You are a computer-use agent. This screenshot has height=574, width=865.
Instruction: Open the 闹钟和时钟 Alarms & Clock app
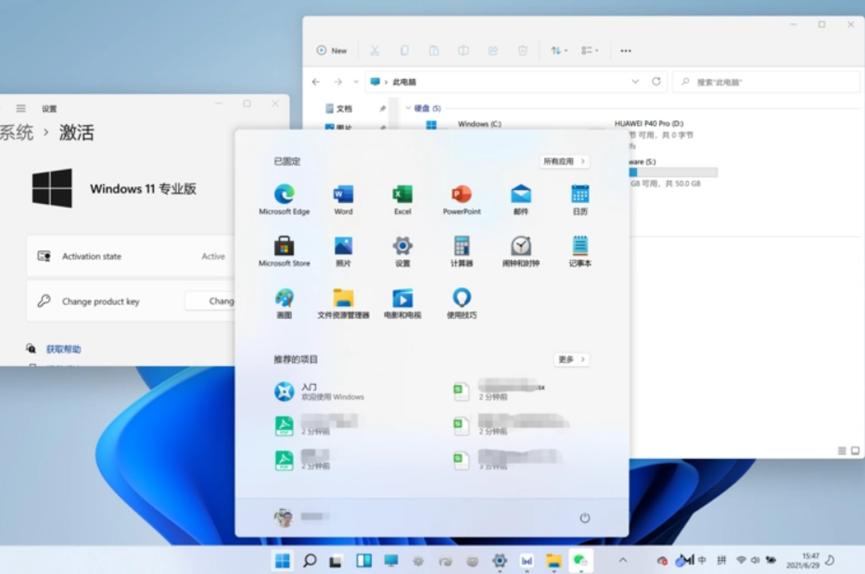(521, 251)
